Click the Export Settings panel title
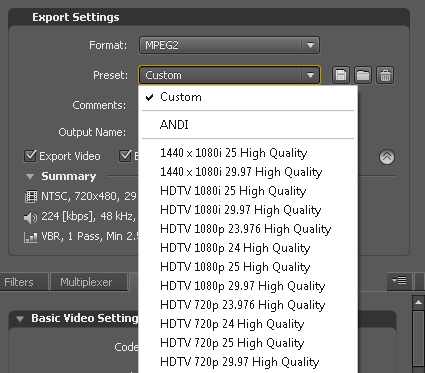This screenshot has width=425, height=373. [76, 17]
